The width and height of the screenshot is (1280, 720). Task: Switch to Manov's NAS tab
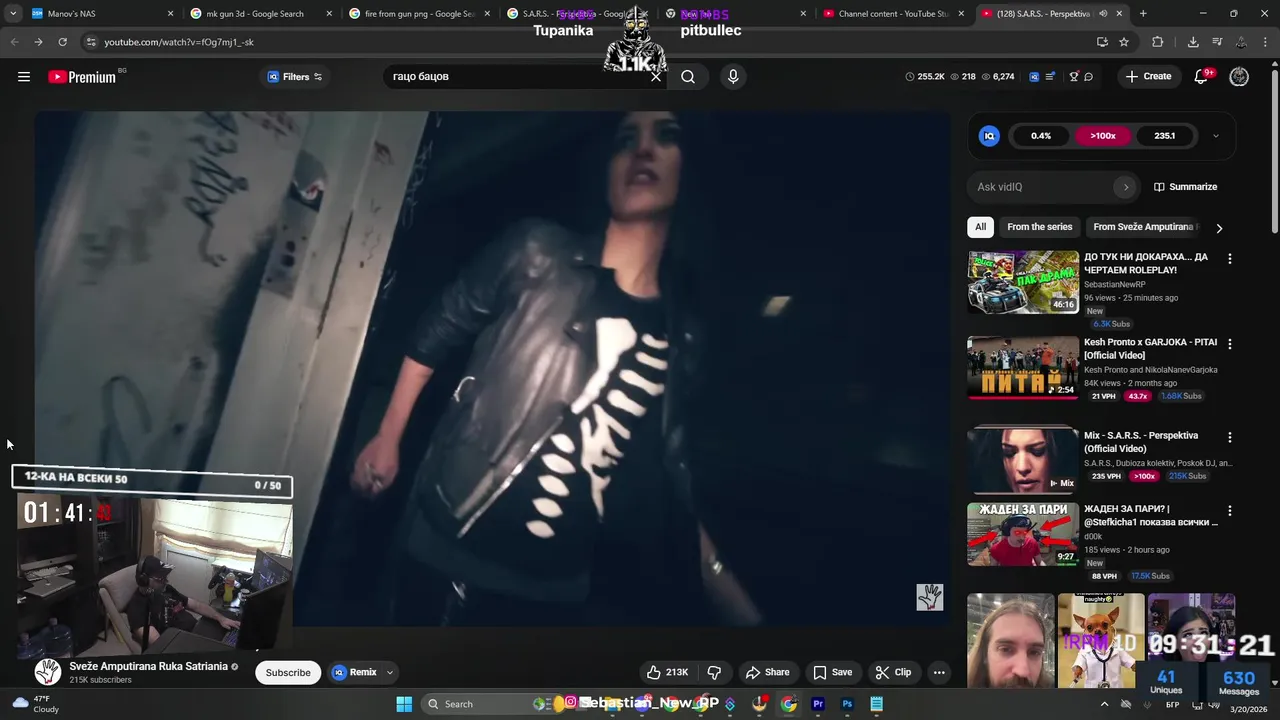point(100,14)
